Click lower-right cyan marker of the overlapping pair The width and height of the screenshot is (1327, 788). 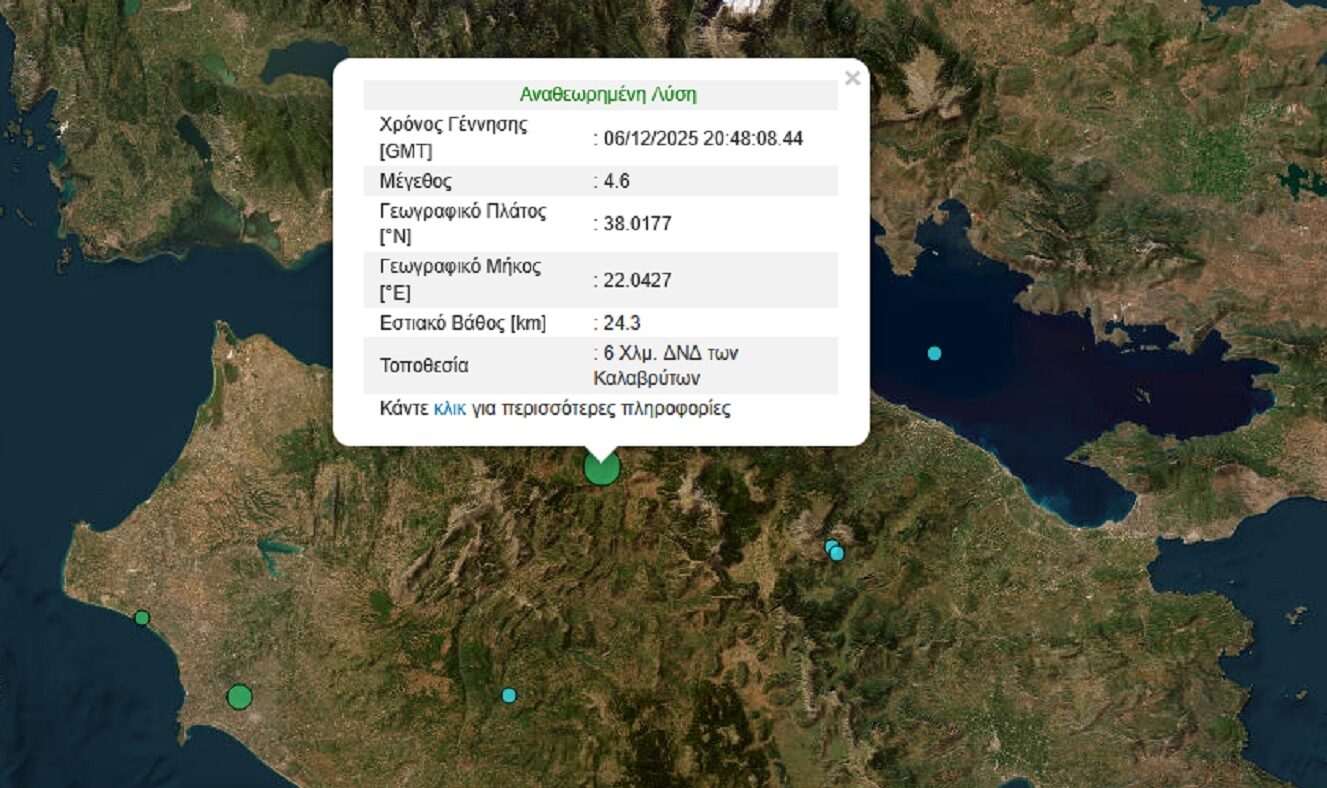(838, 554)
